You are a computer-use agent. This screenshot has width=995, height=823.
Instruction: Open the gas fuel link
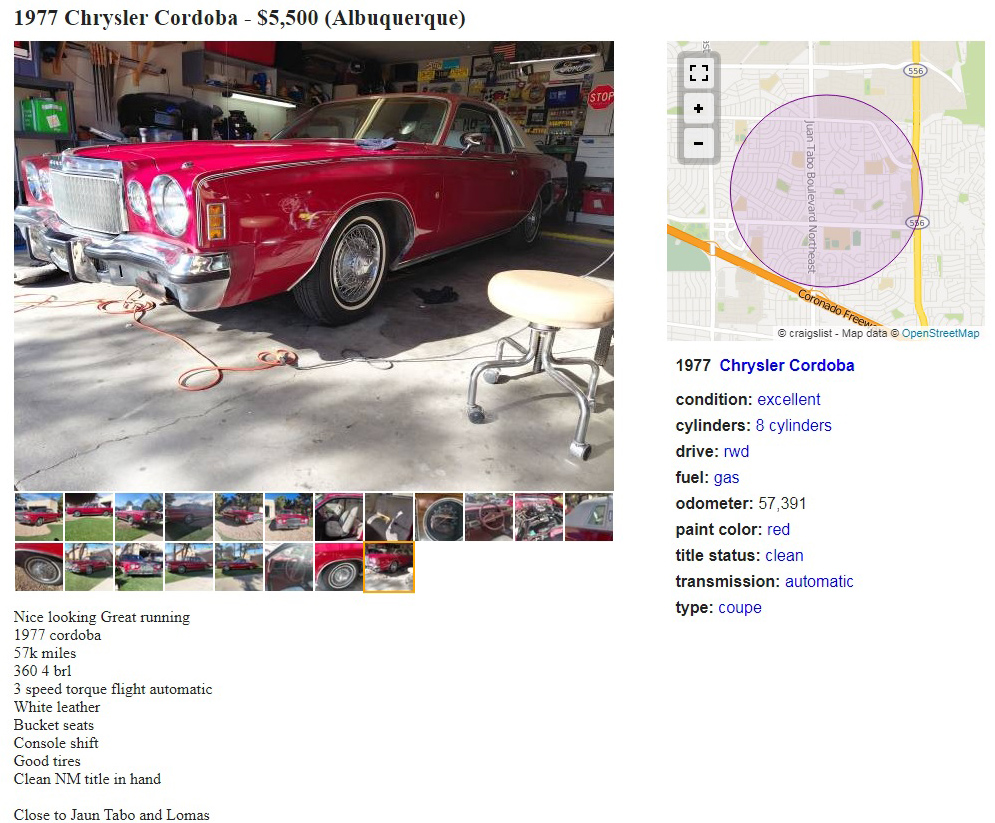click(726, 478)
